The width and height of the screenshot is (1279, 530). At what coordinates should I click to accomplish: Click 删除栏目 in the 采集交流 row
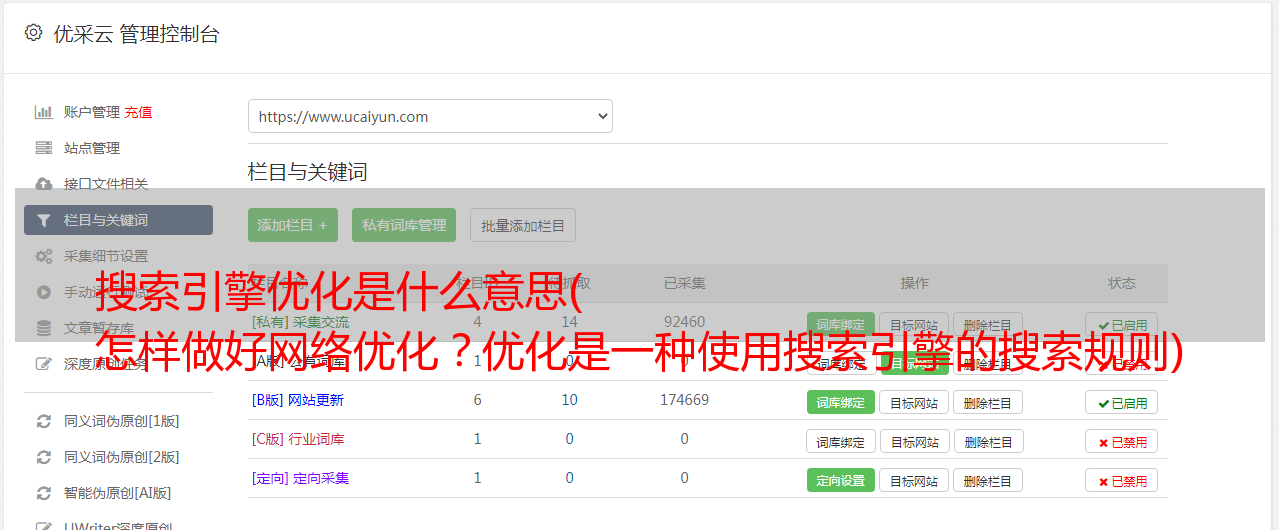tap(988, 325)
